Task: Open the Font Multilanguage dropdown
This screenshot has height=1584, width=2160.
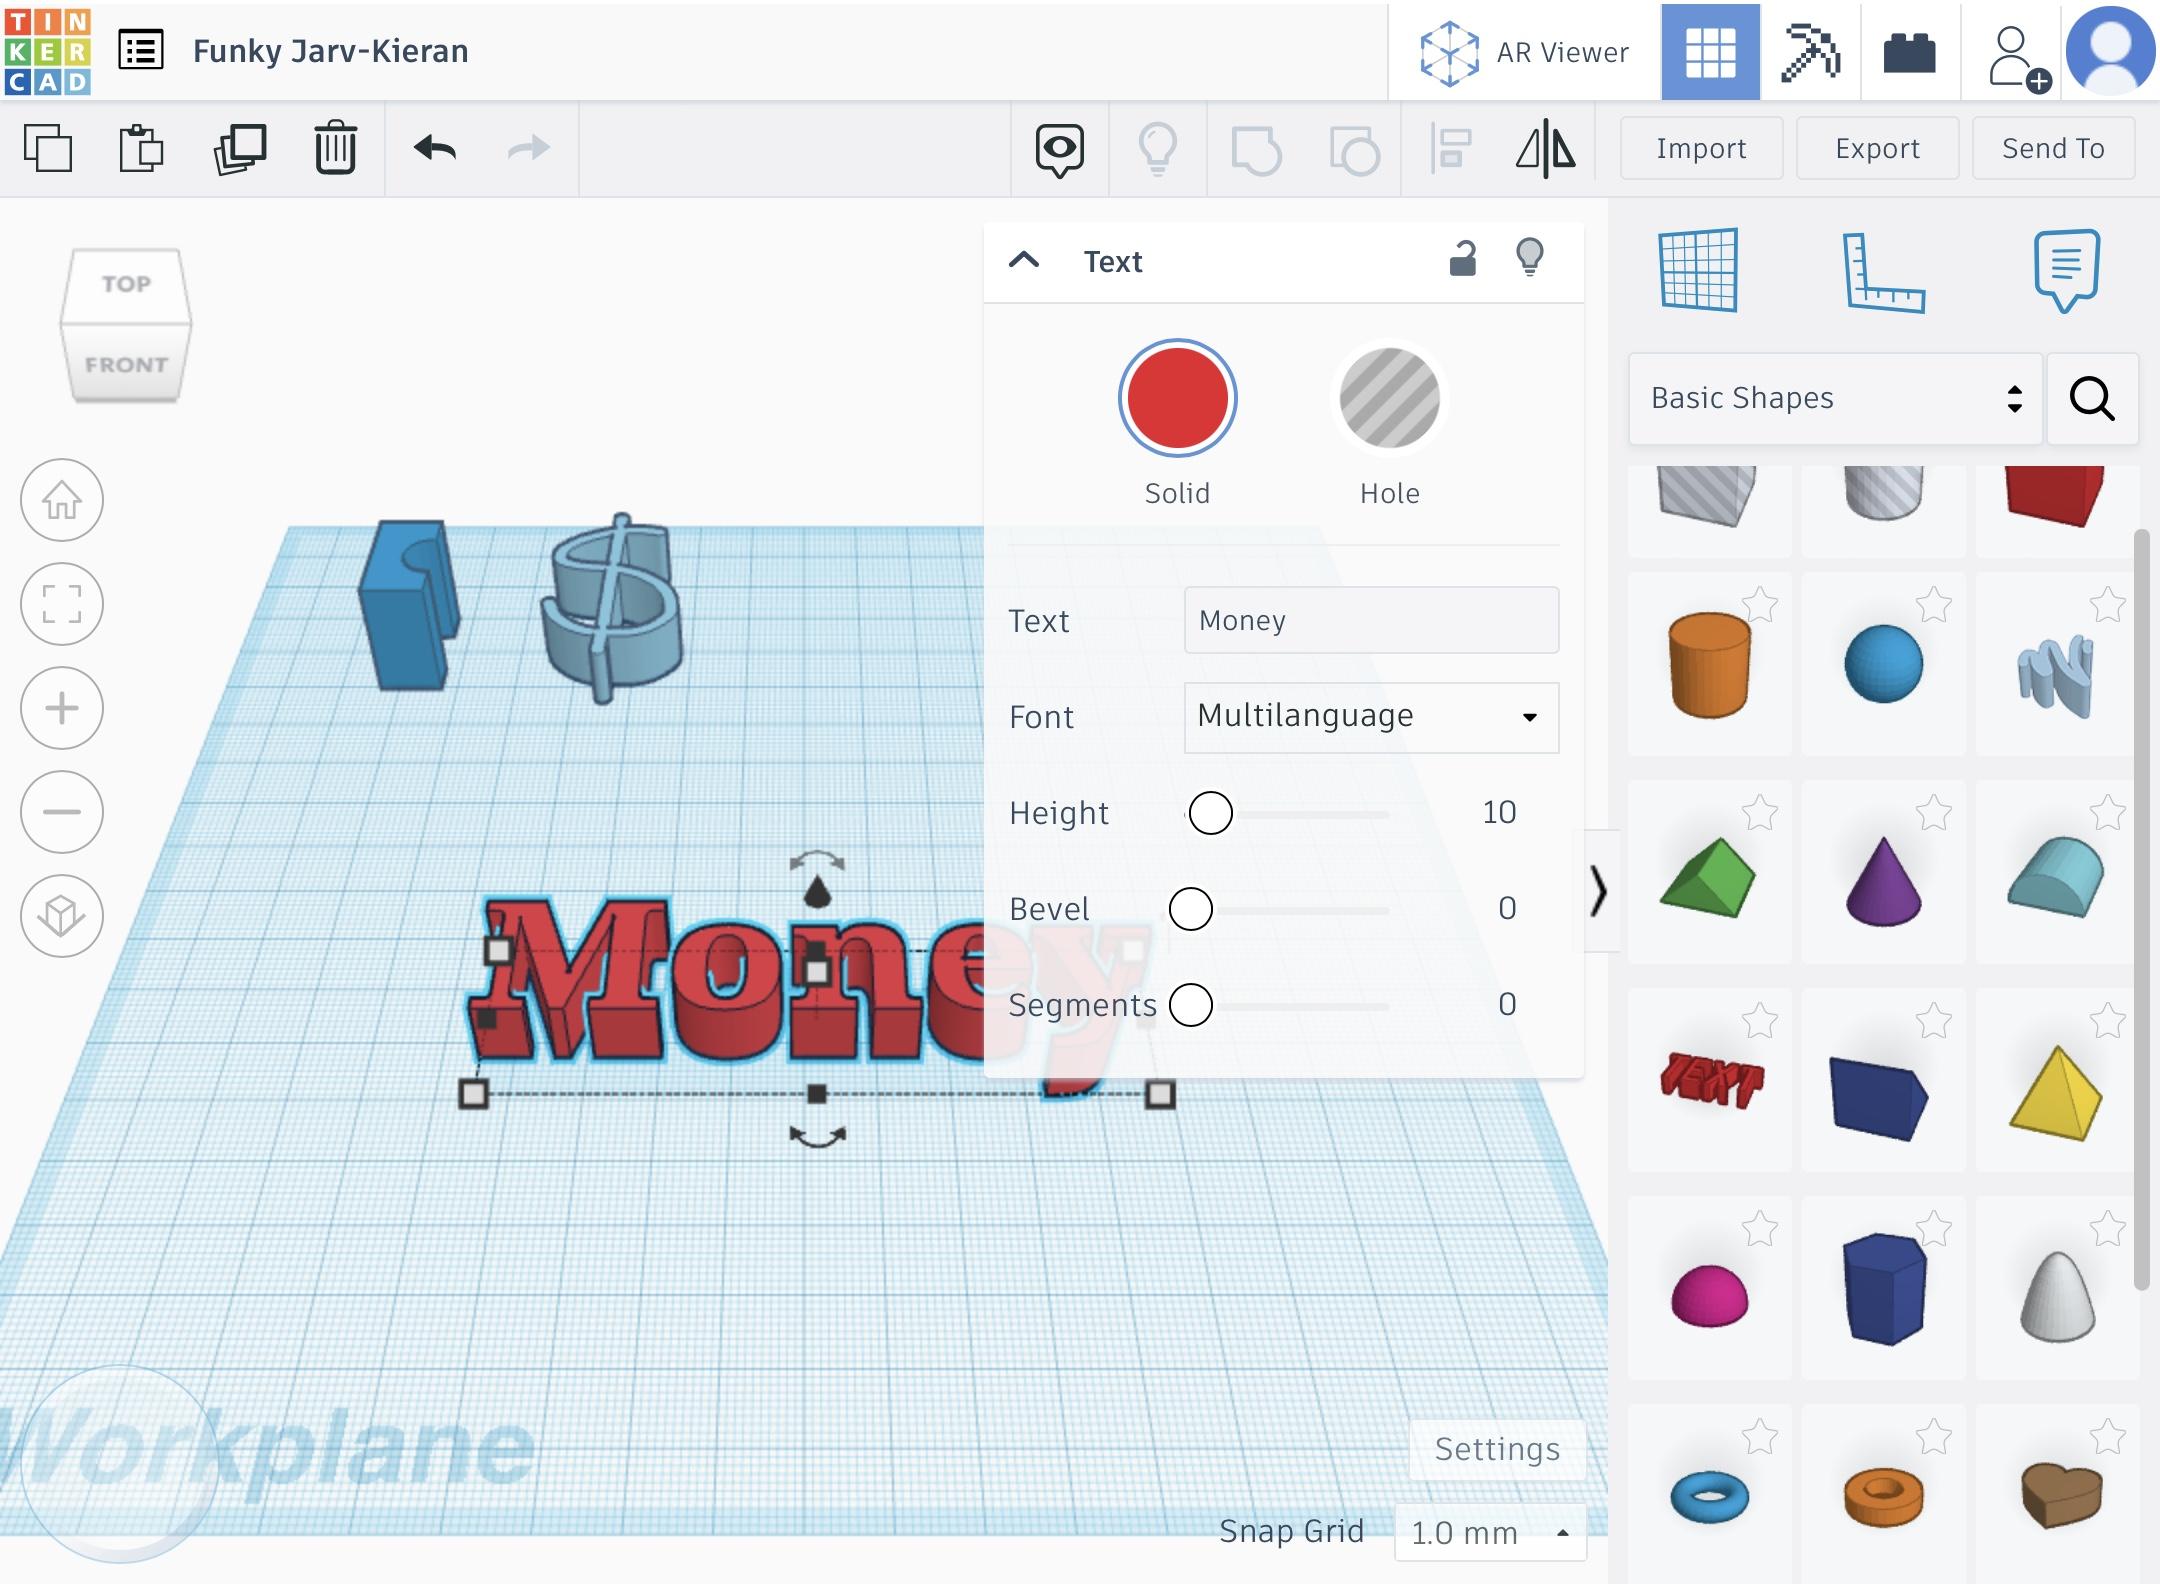Action: [1370, 717]
